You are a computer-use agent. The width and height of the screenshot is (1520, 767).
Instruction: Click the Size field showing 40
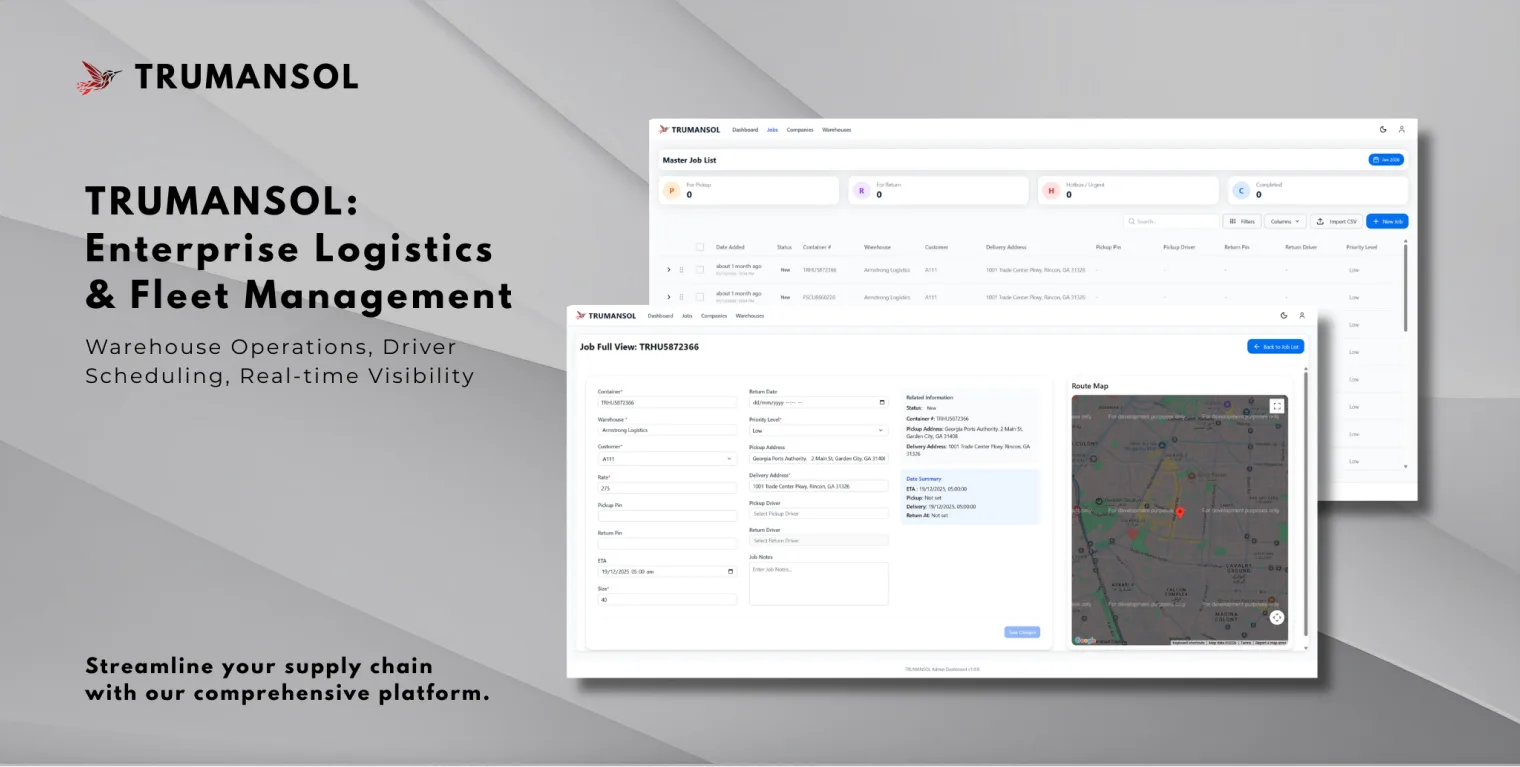point(667,600)
